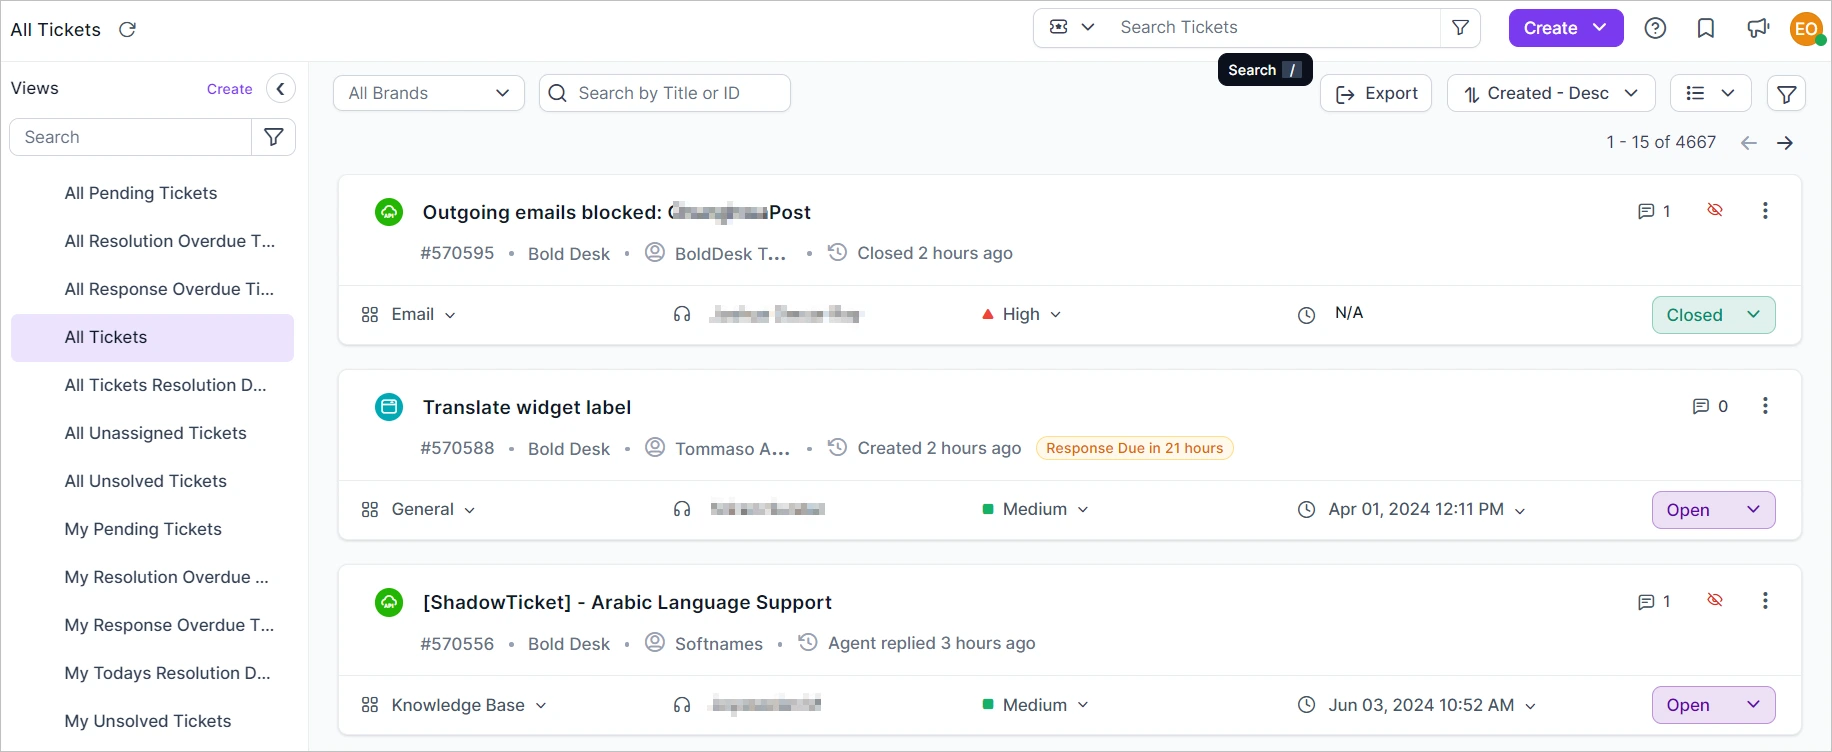
Task: Go to previous page of tickets
Action: coord(1749,143)
